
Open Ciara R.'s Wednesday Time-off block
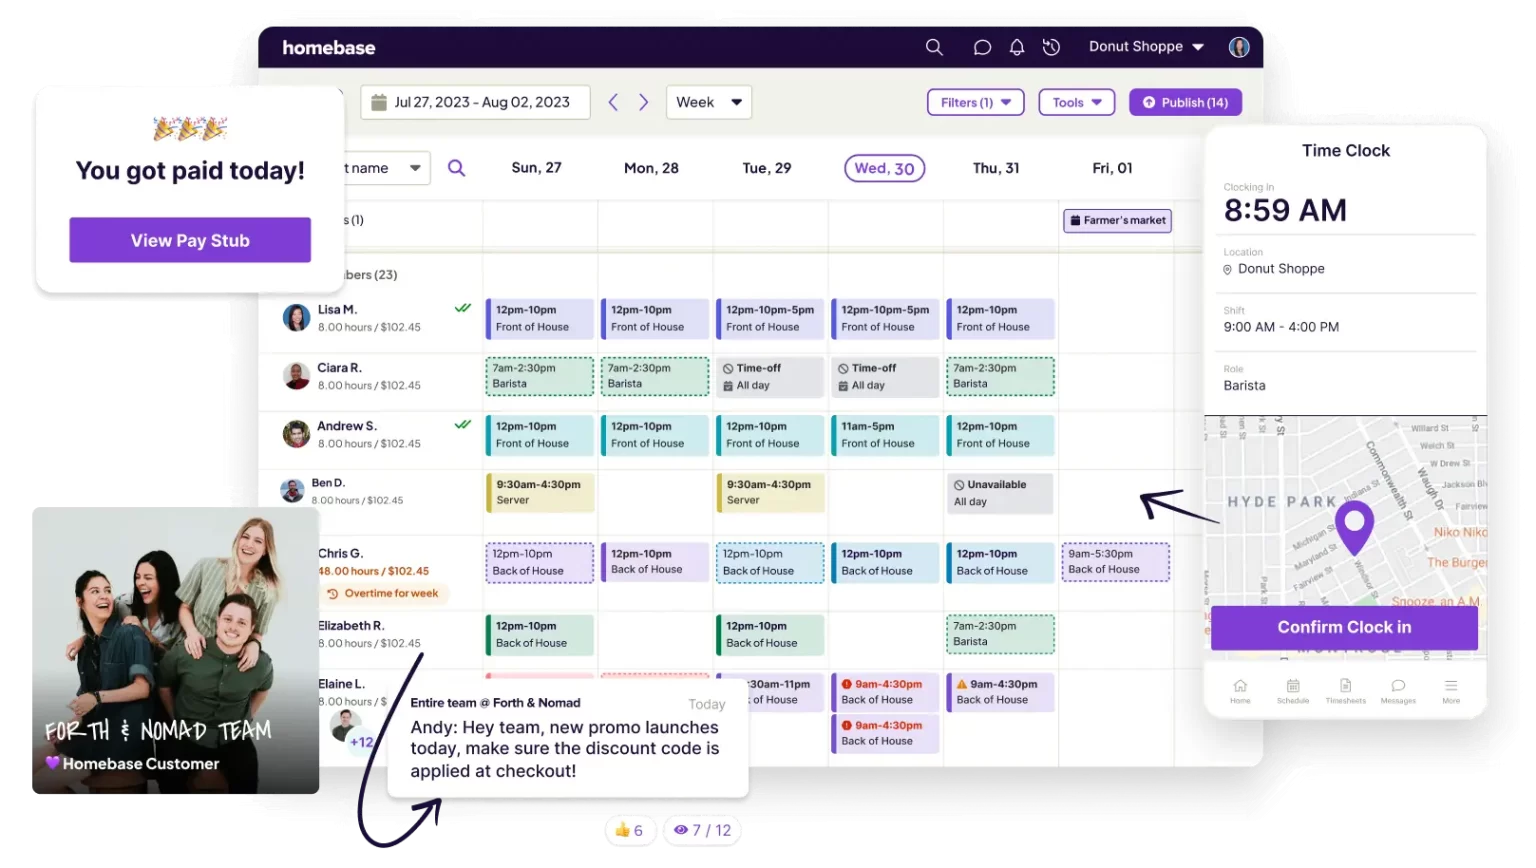[x=884, y=377]
